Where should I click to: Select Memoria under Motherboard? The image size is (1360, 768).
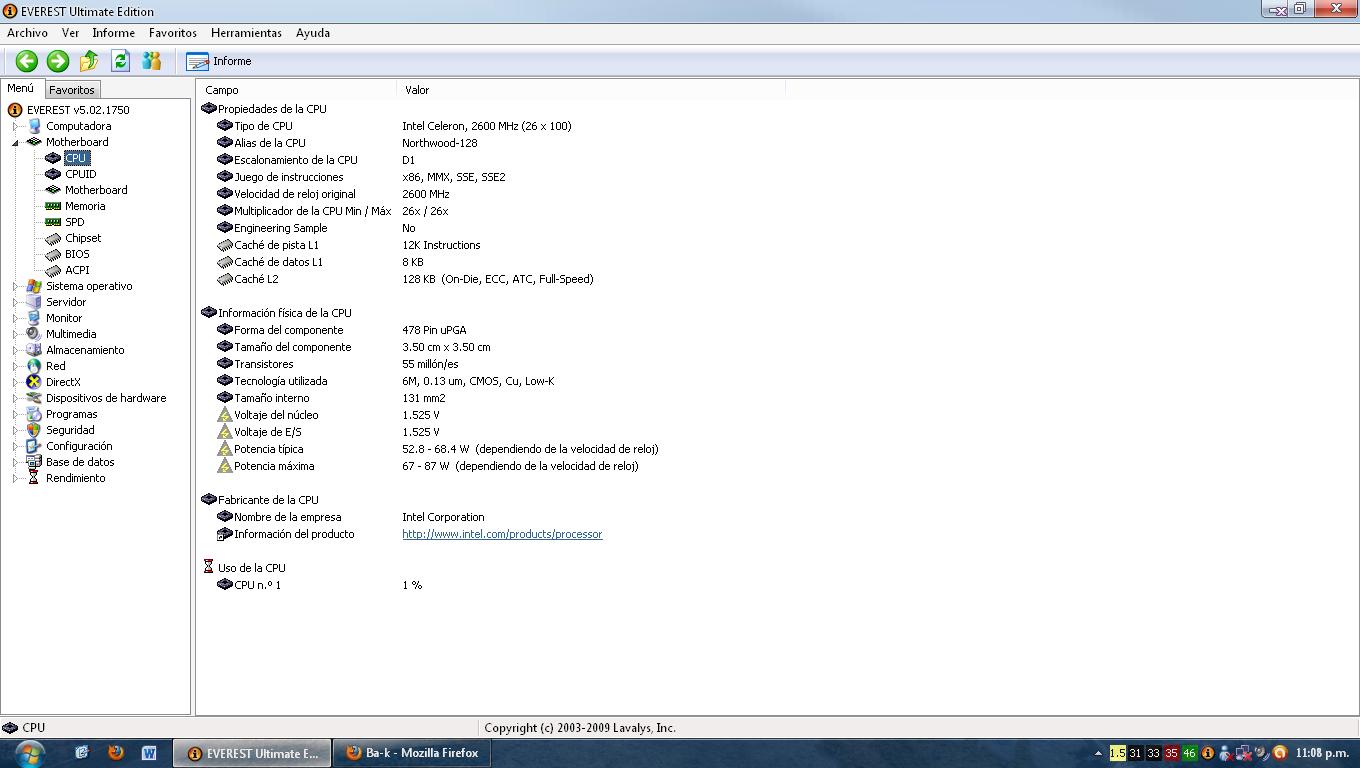(x=85, y=206)
